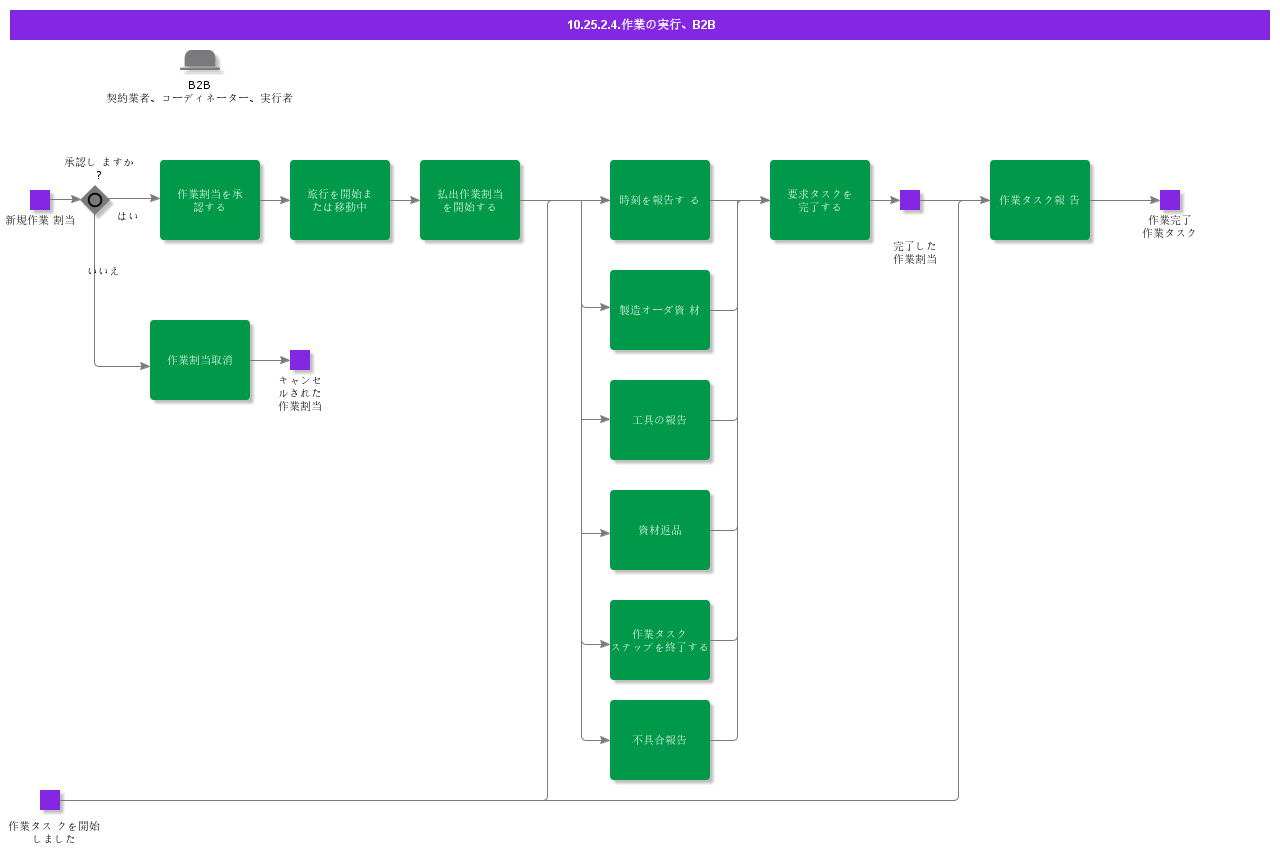1280x856 pixels.
Task: Click the 要求タスクを完了する box
Action: [820, 200]
